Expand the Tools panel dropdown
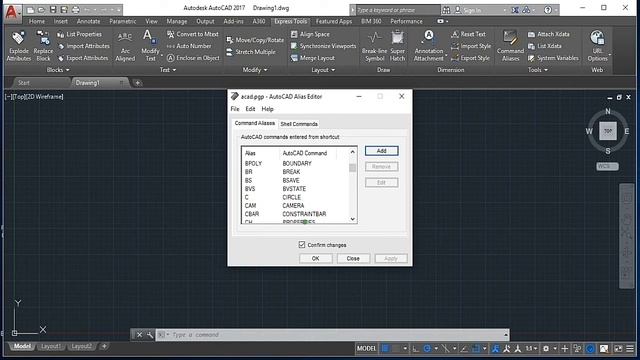 click(x=537, y=70)
